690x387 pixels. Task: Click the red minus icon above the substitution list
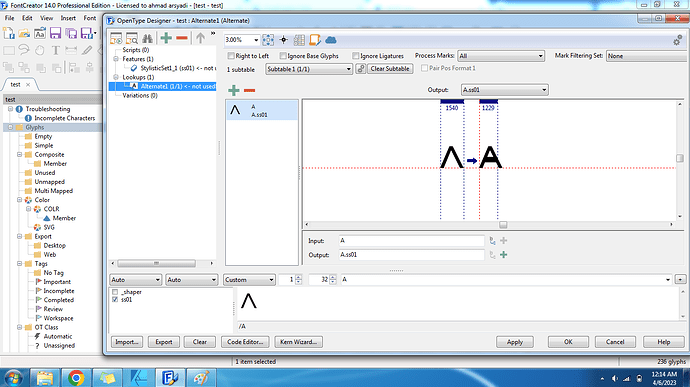250,90
